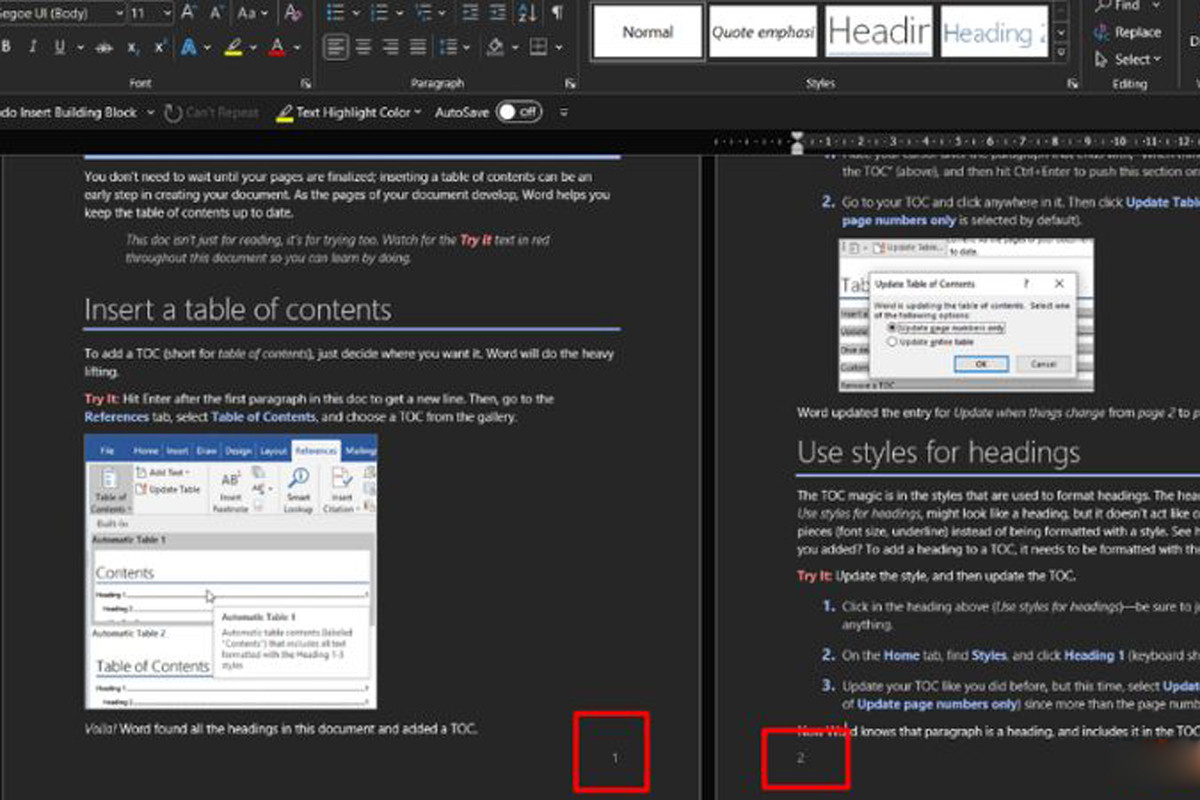This screenshot has width=1200, height=800.
Task: Apply the Quote emphasis style
Action: coord(763,32)
